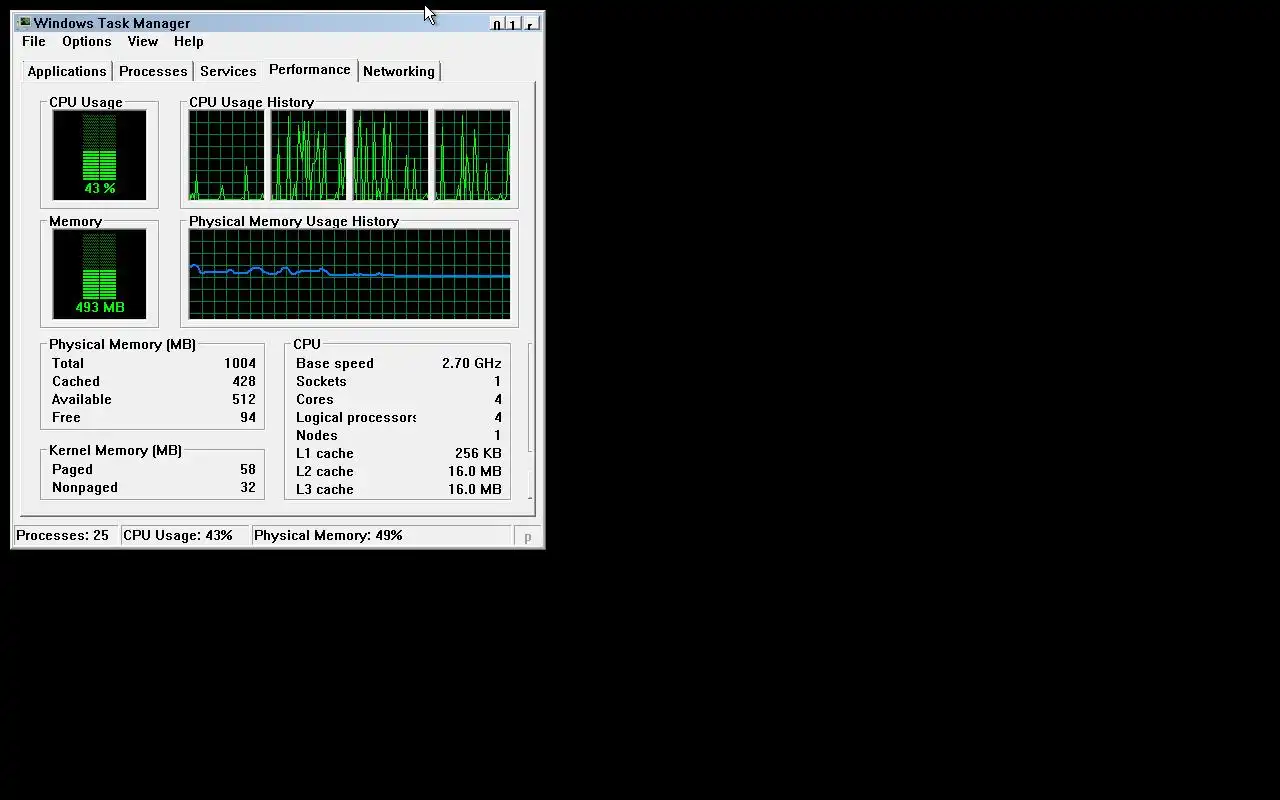Open the Help menu
1280x800 pixels.
pyautogui.click(x=188, y=41)
